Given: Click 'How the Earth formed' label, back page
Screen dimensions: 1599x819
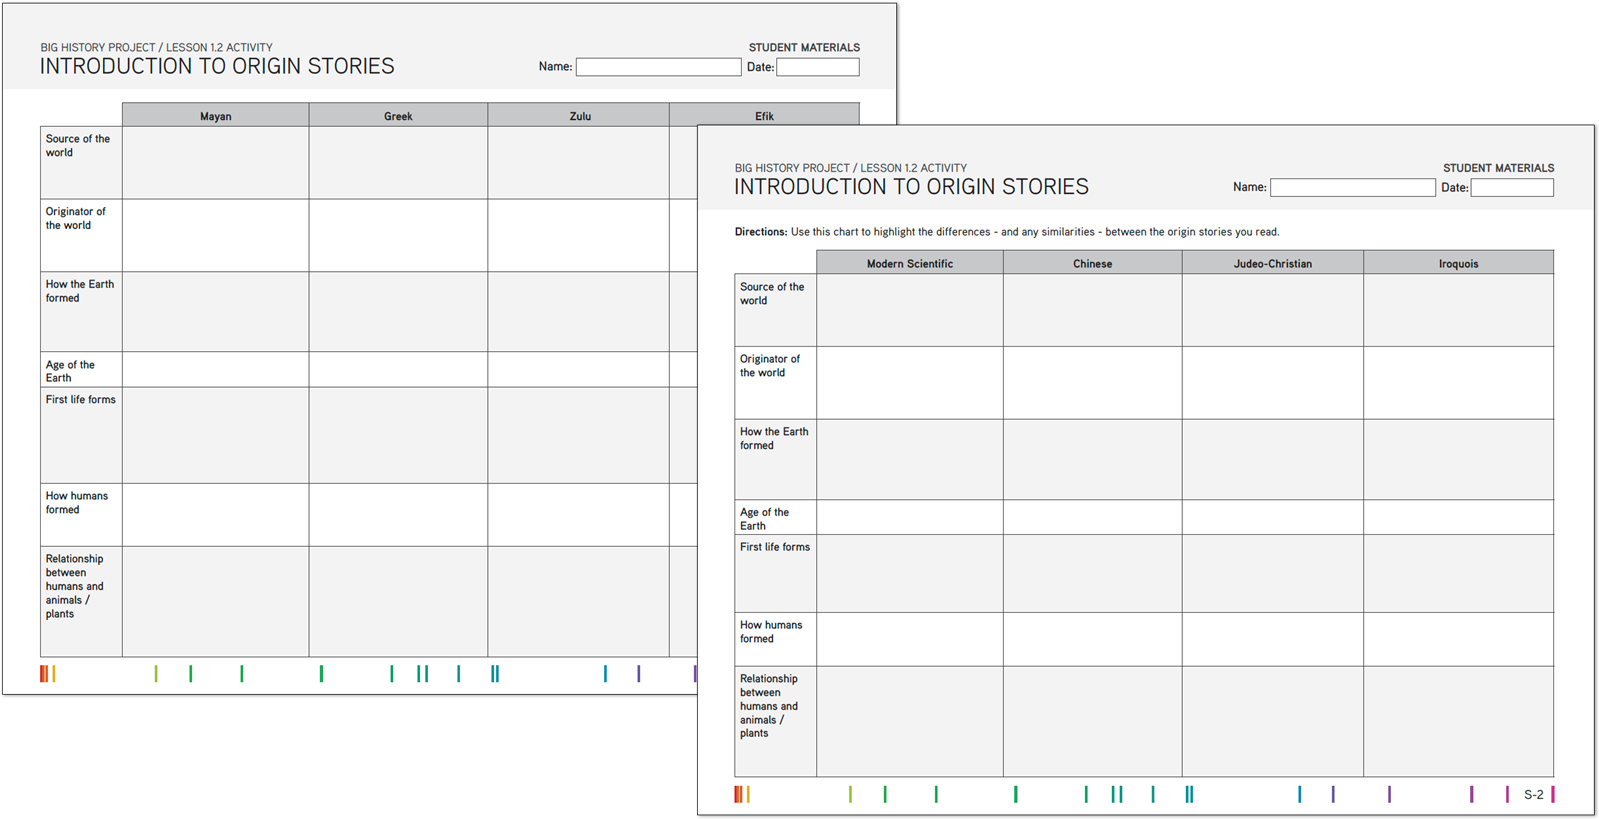Looking at the screenshot, I should 80,291.
